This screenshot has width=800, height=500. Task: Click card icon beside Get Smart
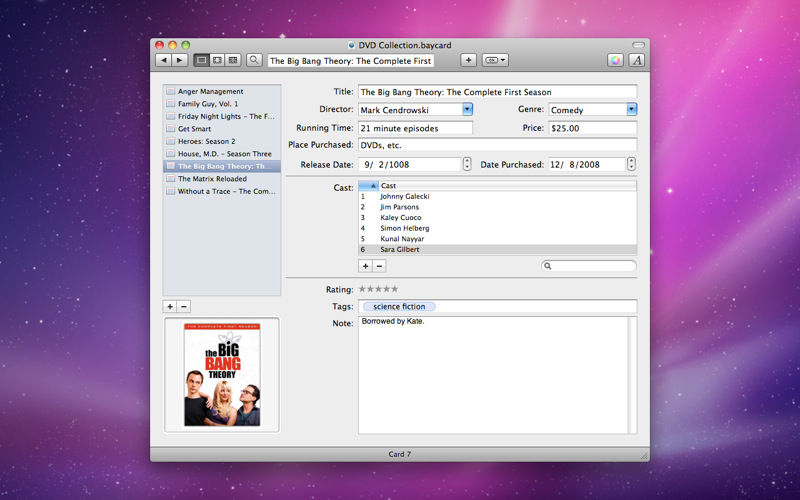tap(170, 129)
